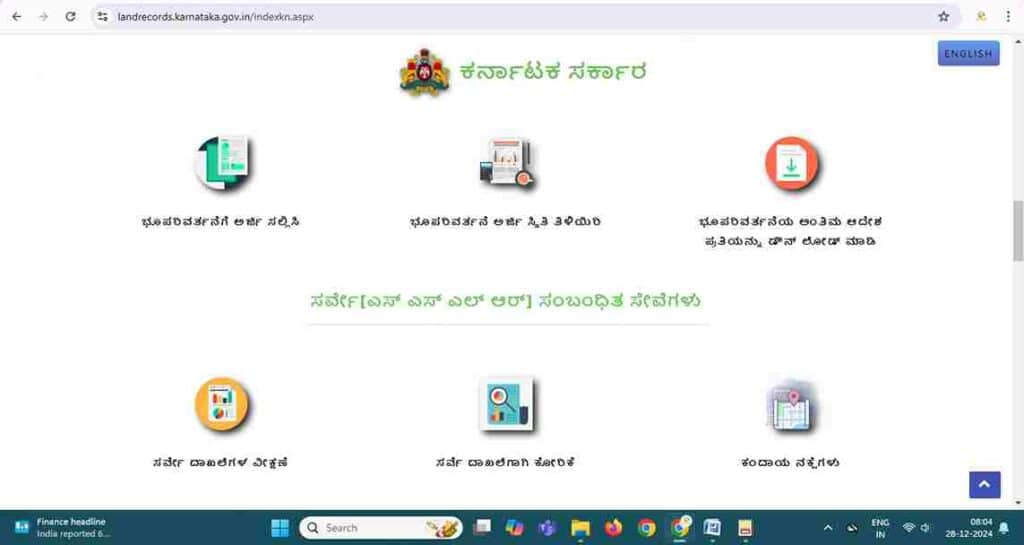Open ಕಂದಾಯ ನಕ್ಷೆಗಳು text link
1024x545 pixels.
pyautogui.click(x=790, y=462)
